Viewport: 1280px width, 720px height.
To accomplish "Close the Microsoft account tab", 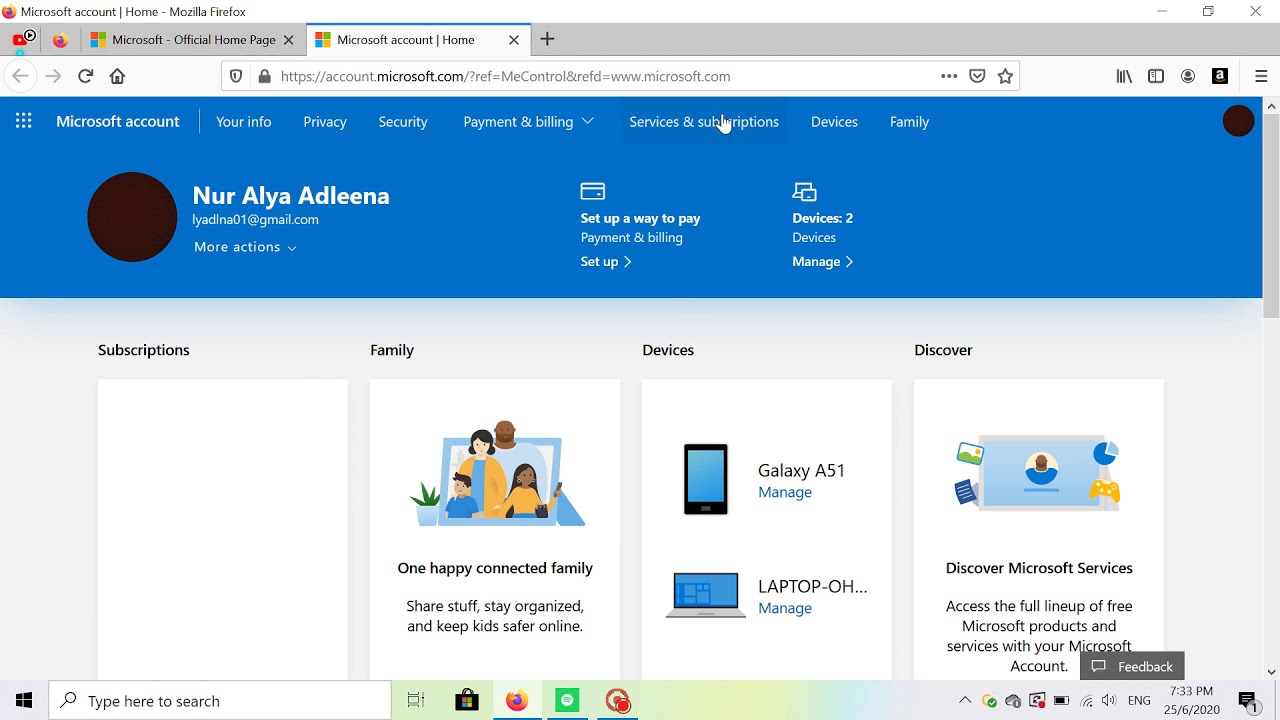I will [514, 40].
